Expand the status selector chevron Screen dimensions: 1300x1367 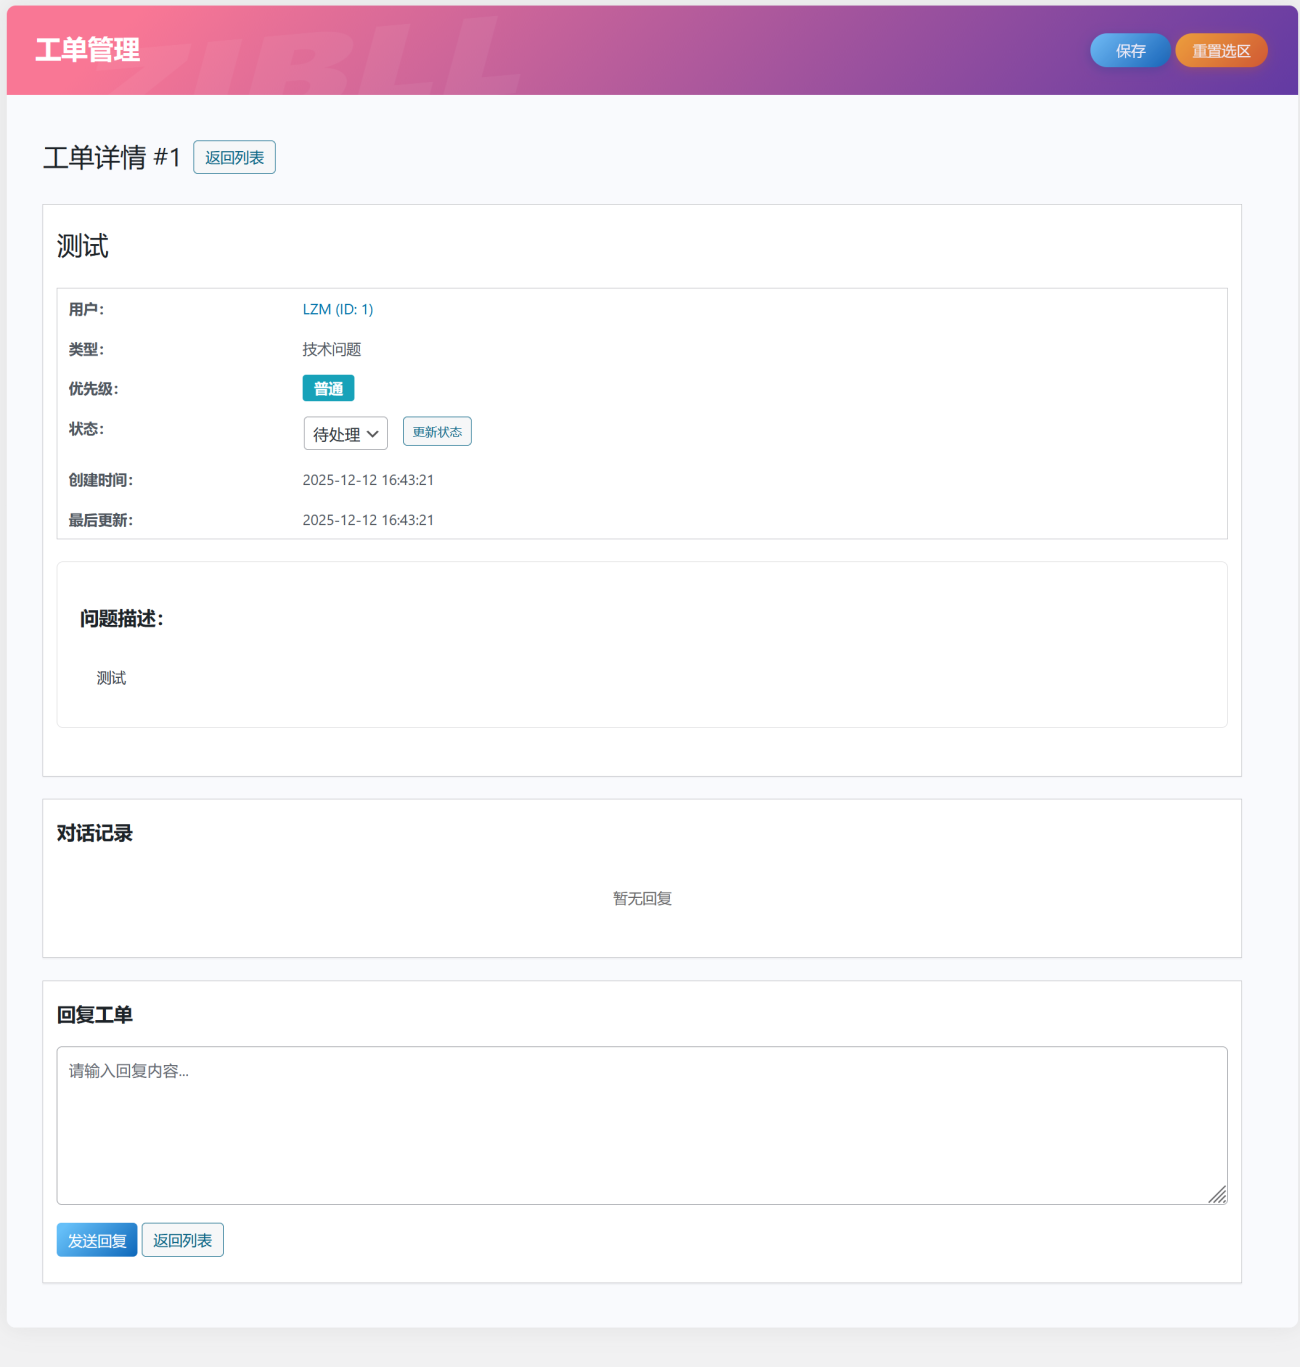(x=374, y=433)
